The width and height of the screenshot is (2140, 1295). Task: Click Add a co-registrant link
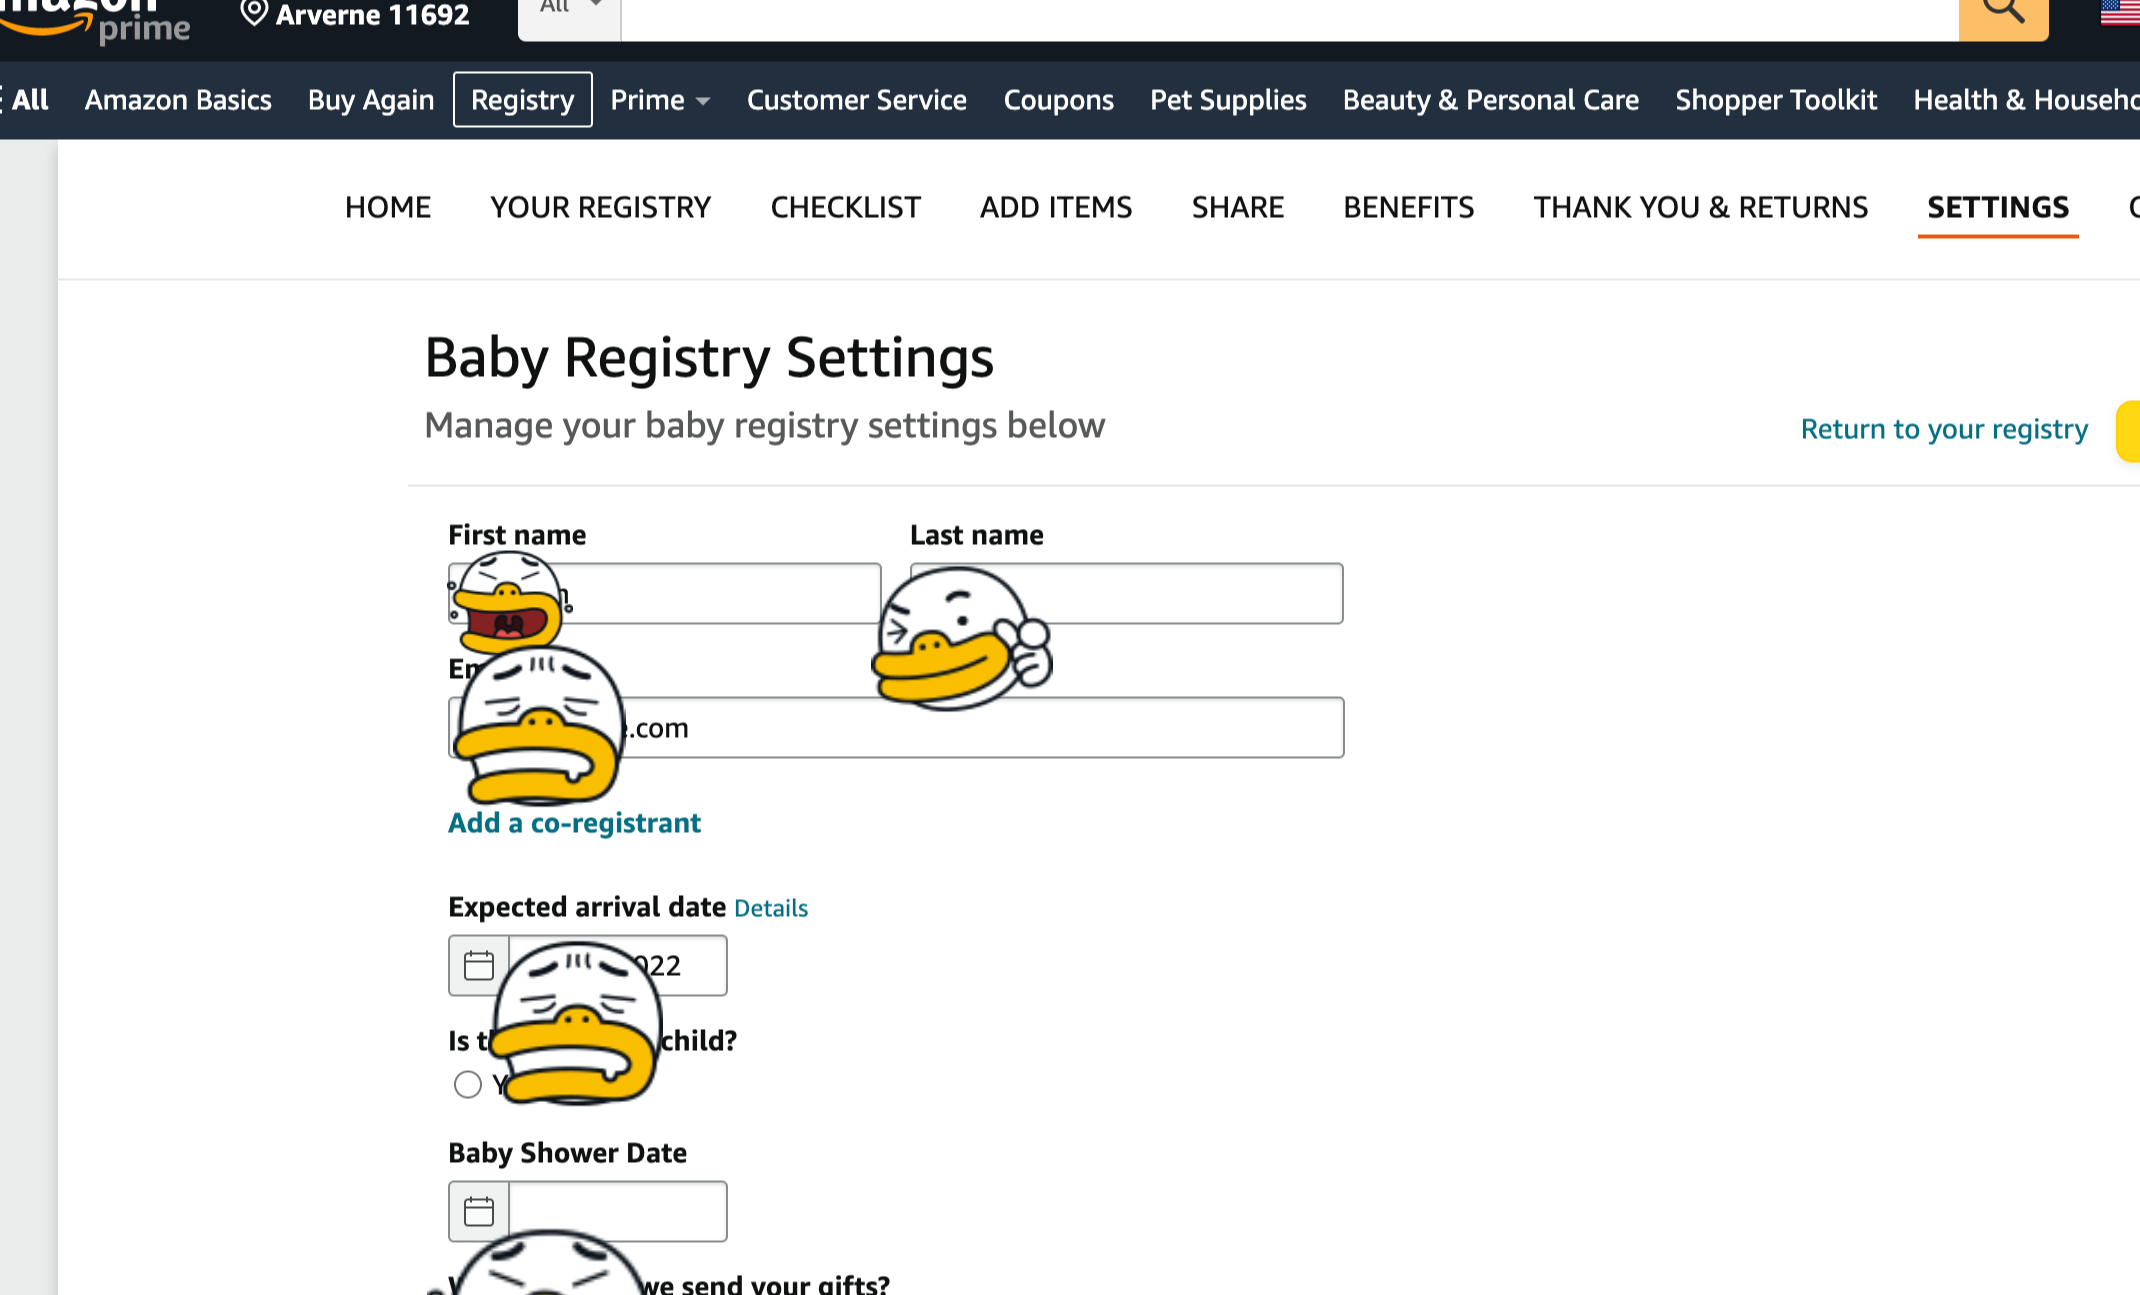coord(574,823)
